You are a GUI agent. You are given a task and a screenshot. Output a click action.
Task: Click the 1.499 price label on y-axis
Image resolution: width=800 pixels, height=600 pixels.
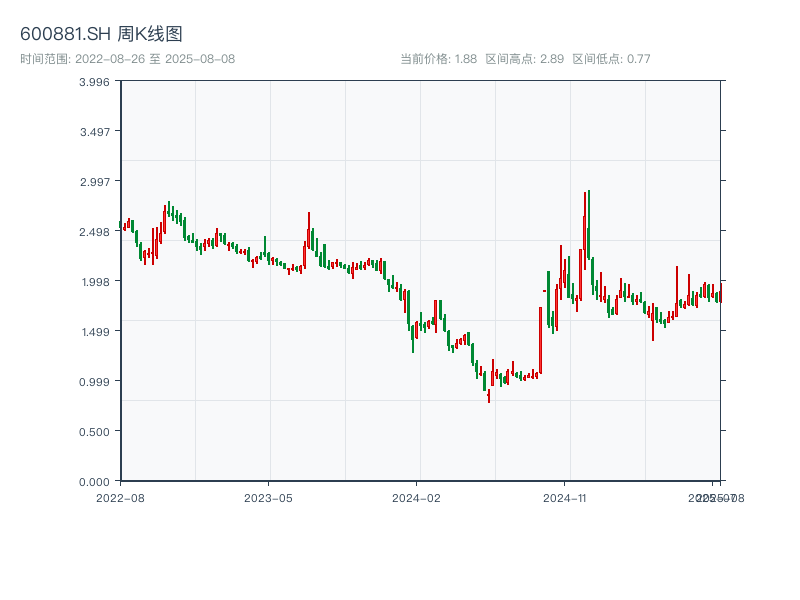point(94,332)
